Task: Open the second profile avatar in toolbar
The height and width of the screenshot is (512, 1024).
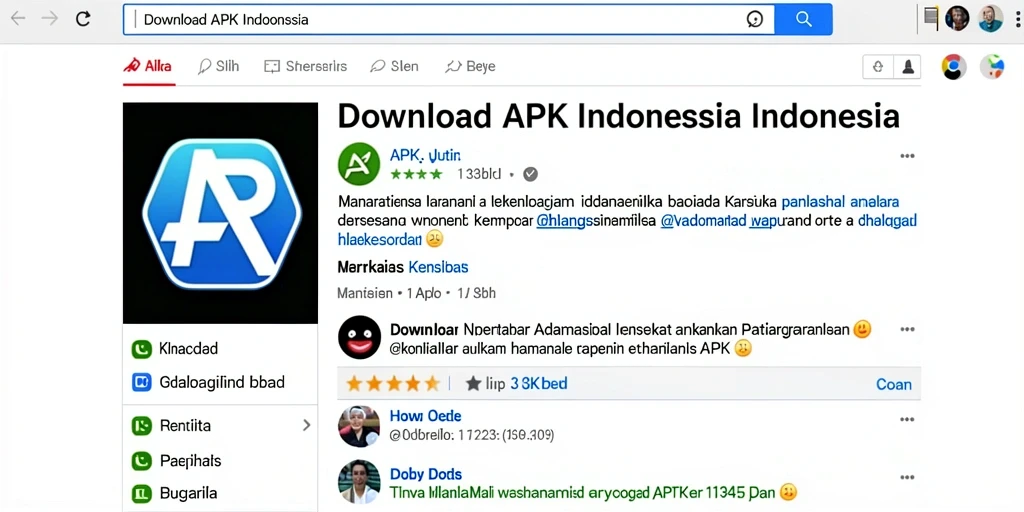Action: [x=991, y=18]
